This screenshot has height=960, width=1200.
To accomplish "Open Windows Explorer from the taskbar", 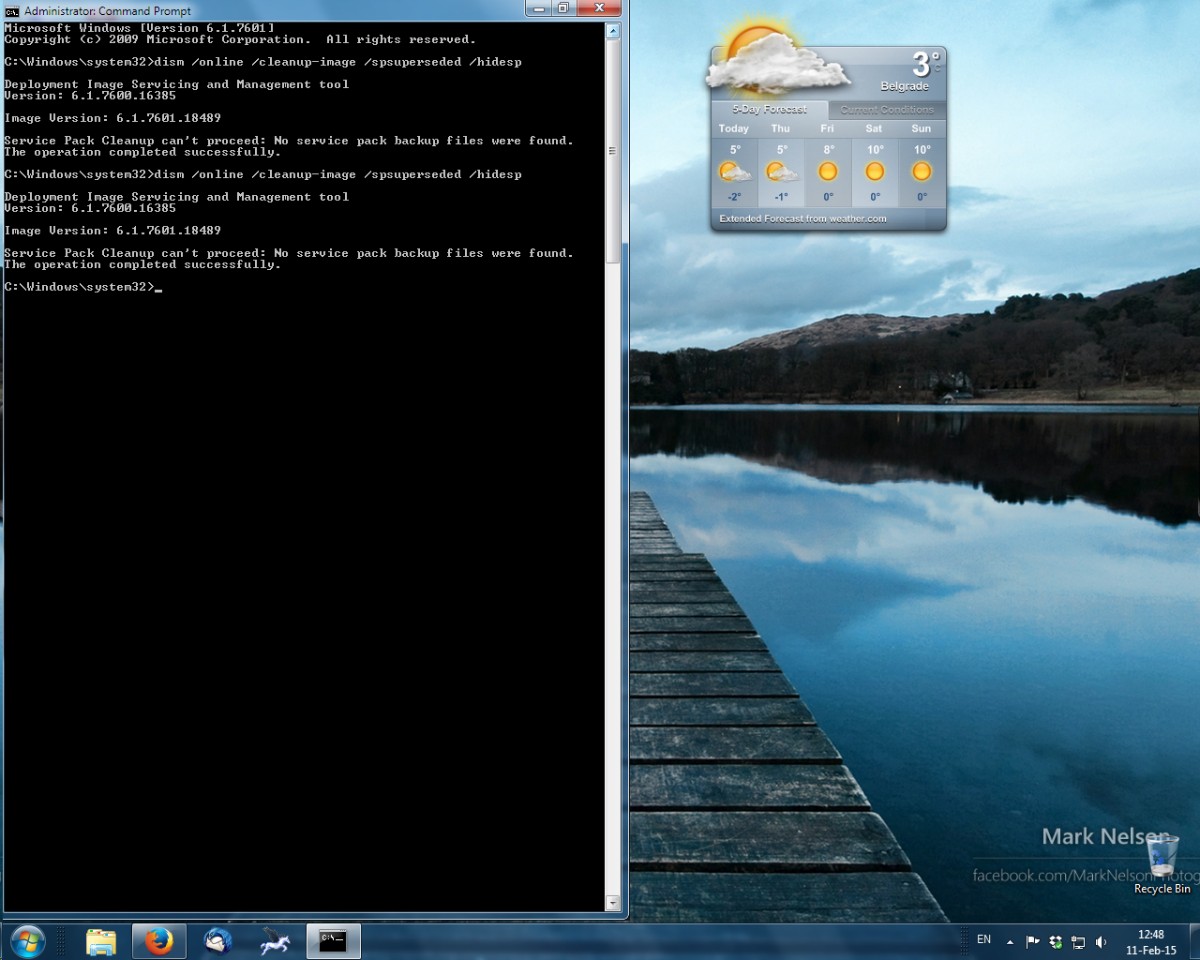I will point(101,941).
